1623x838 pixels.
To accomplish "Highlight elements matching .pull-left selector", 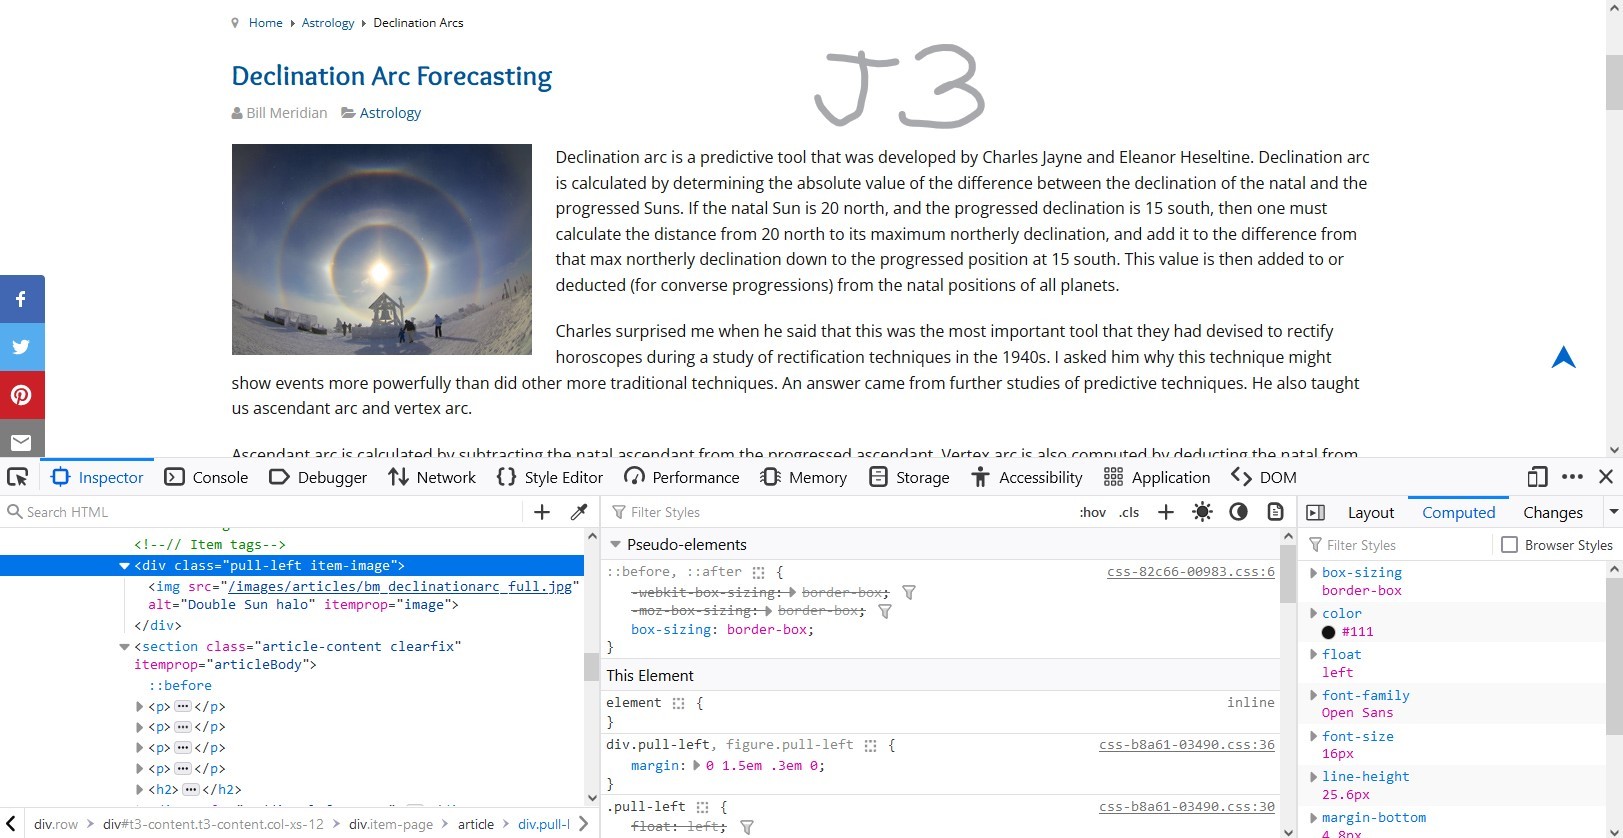I will [703, 808].
